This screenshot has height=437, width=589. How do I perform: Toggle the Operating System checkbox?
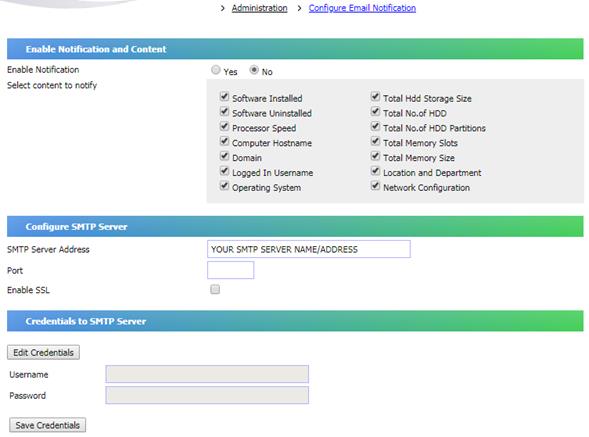[224, 186]
